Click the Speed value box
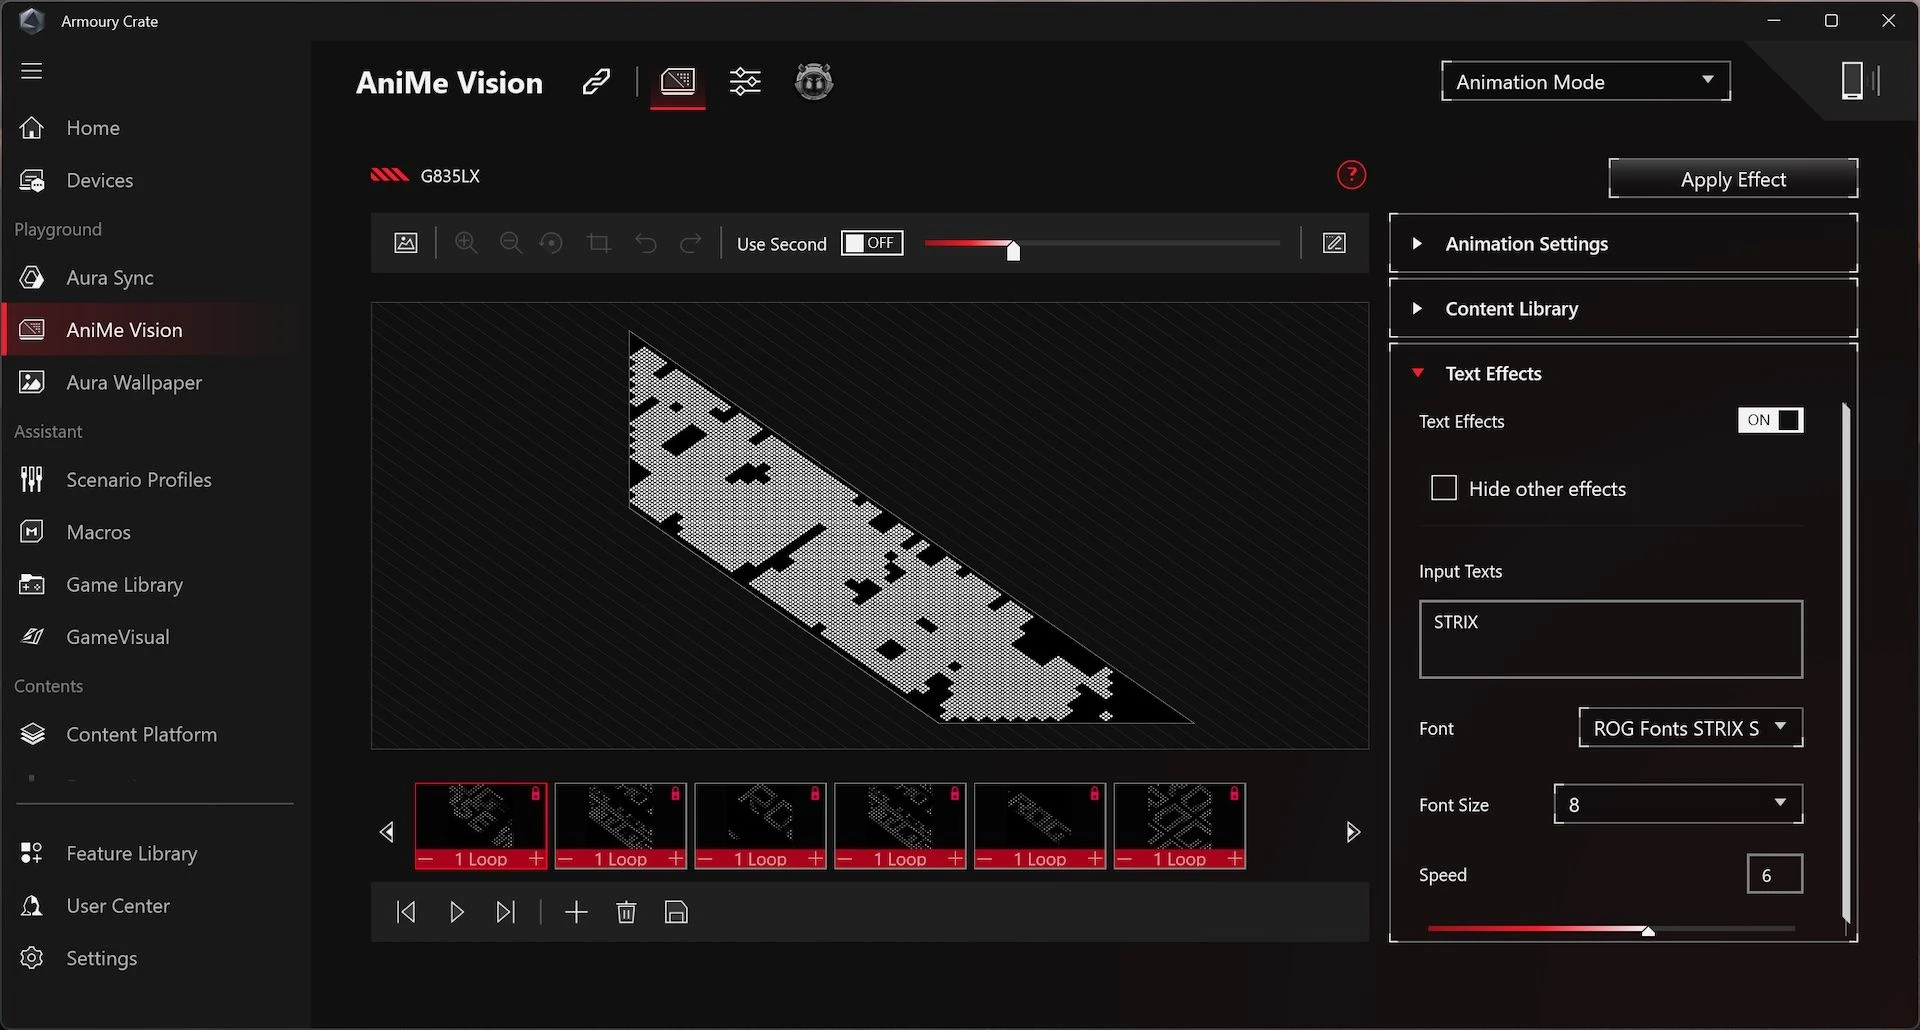Screen dimensions: 1920x1030 (x=1775, y=874)
